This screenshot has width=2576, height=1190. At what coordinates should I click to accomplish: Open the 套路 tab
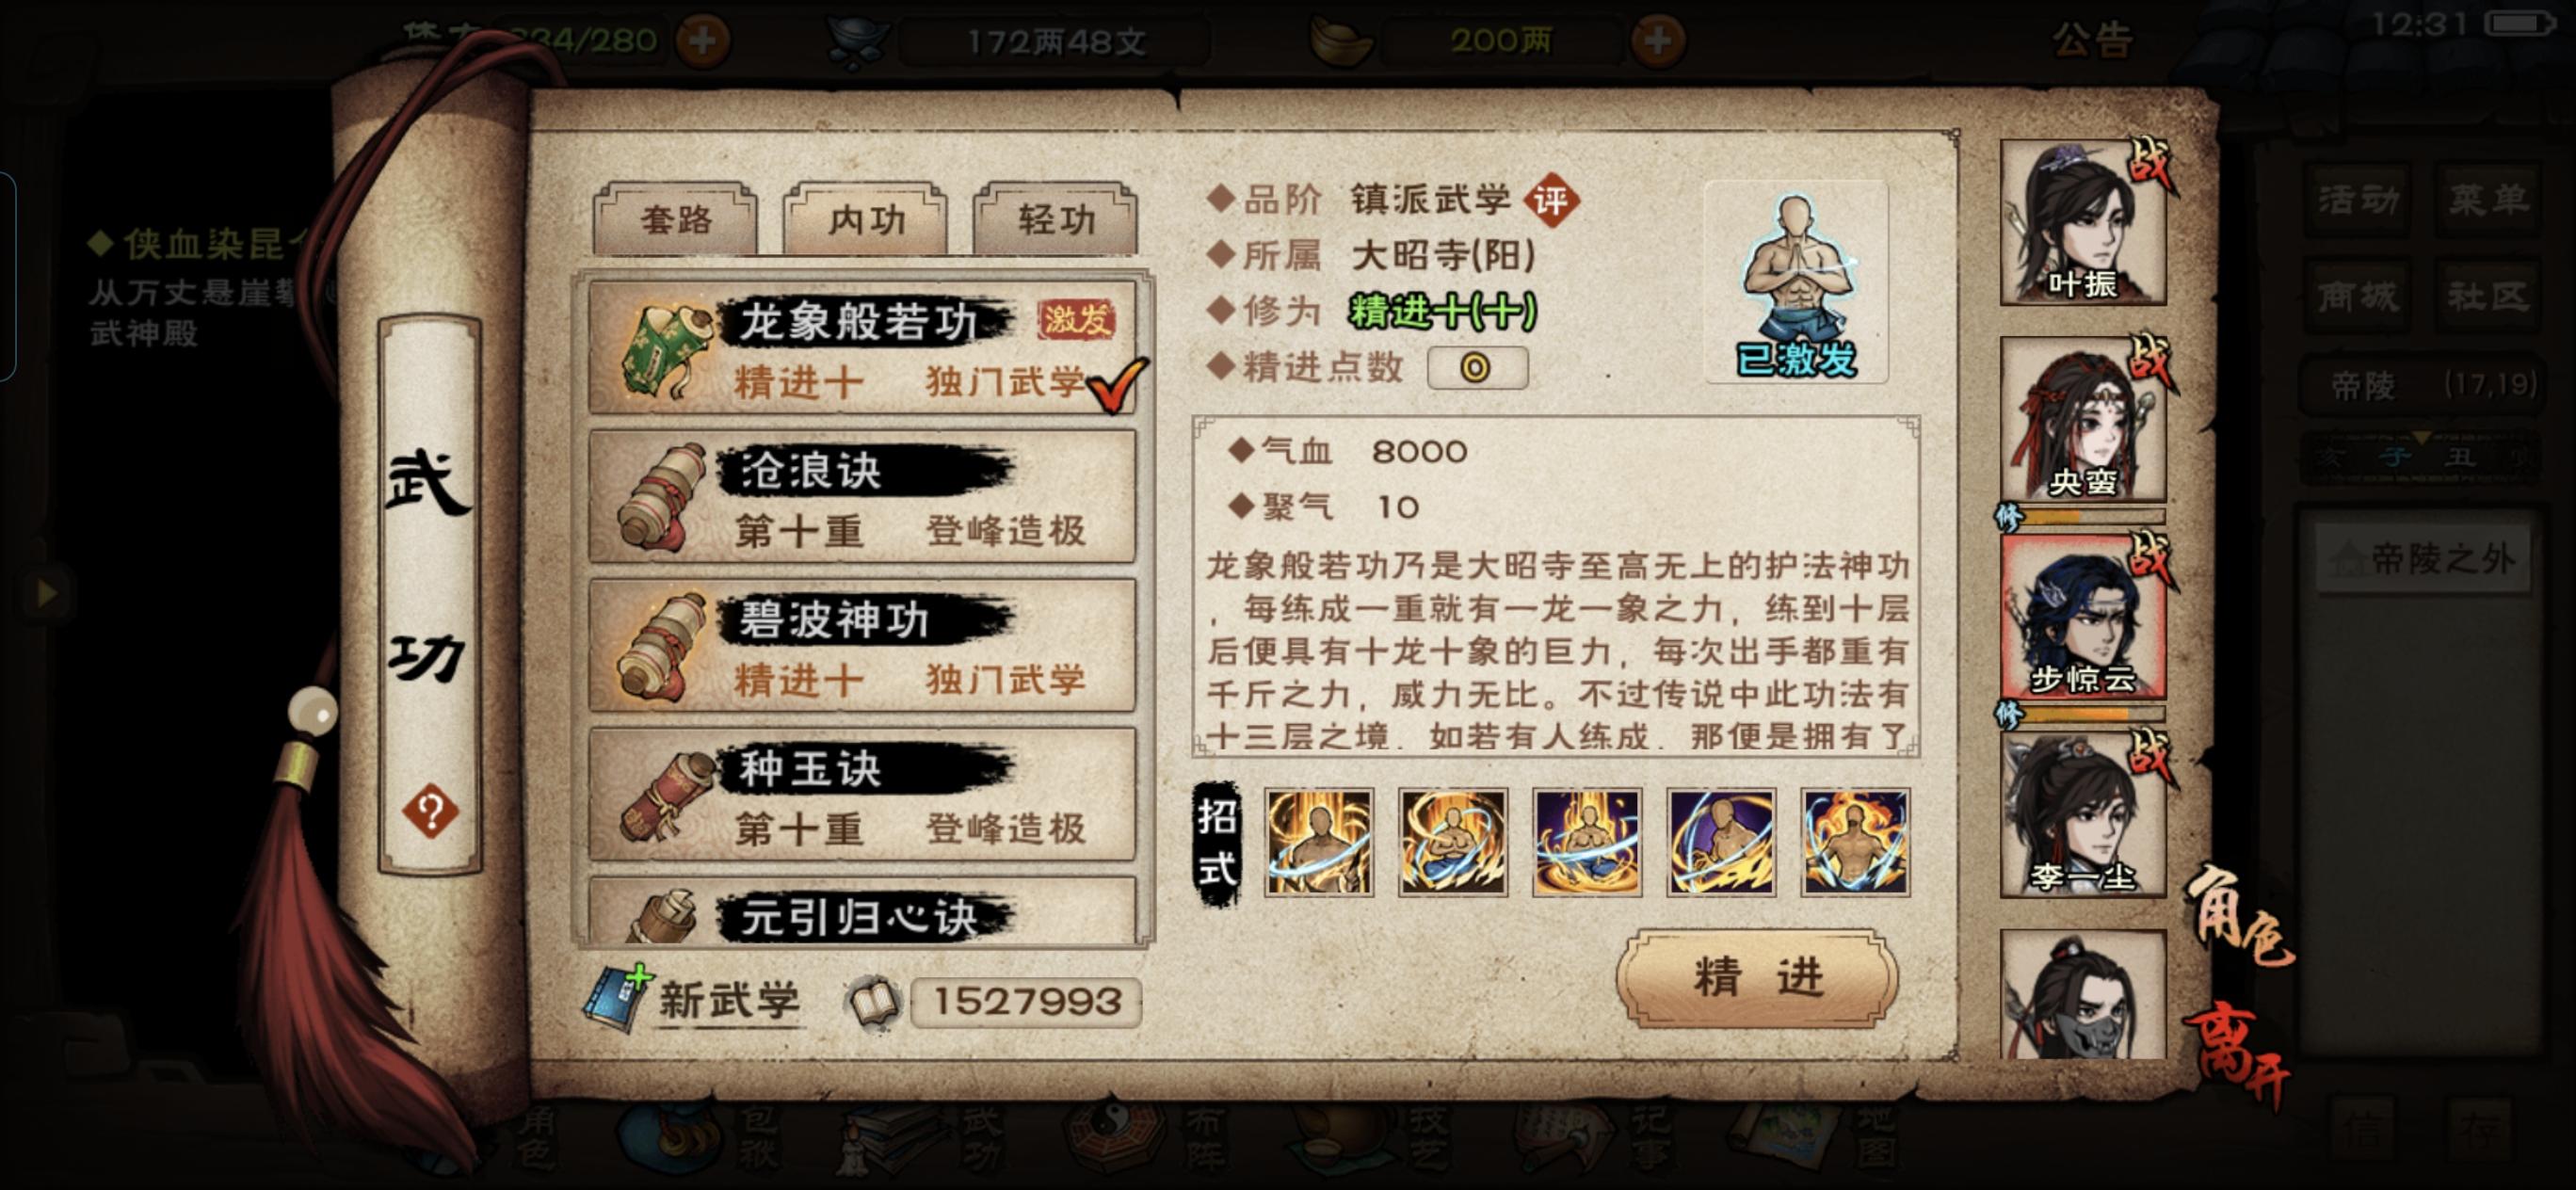pos(675,219)
